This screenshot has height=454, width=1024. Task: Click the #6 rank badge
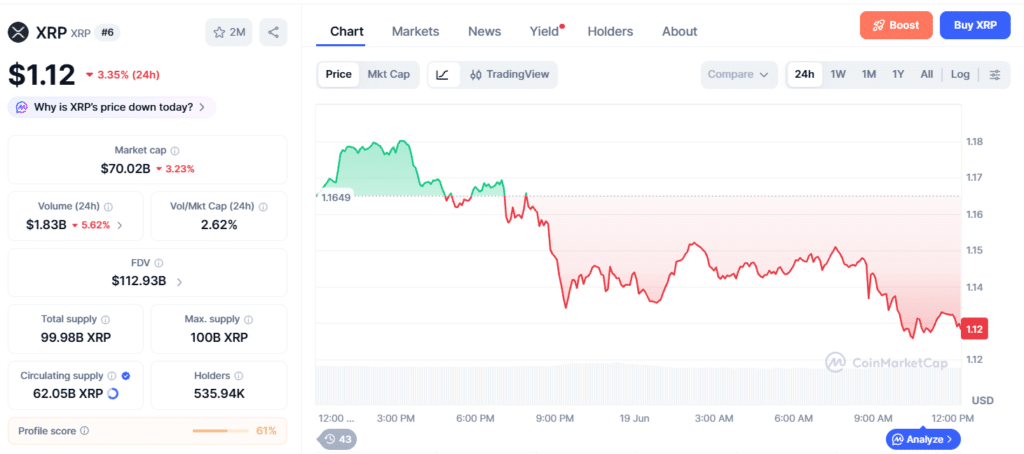pyautogui.click(x=107, y=33)
